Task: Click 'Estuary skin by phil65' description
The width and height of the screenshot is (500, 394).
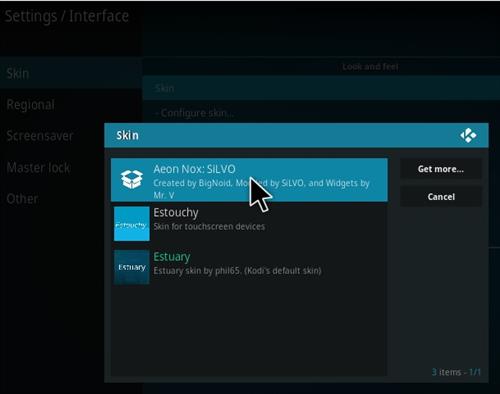Action: (237, 271)
